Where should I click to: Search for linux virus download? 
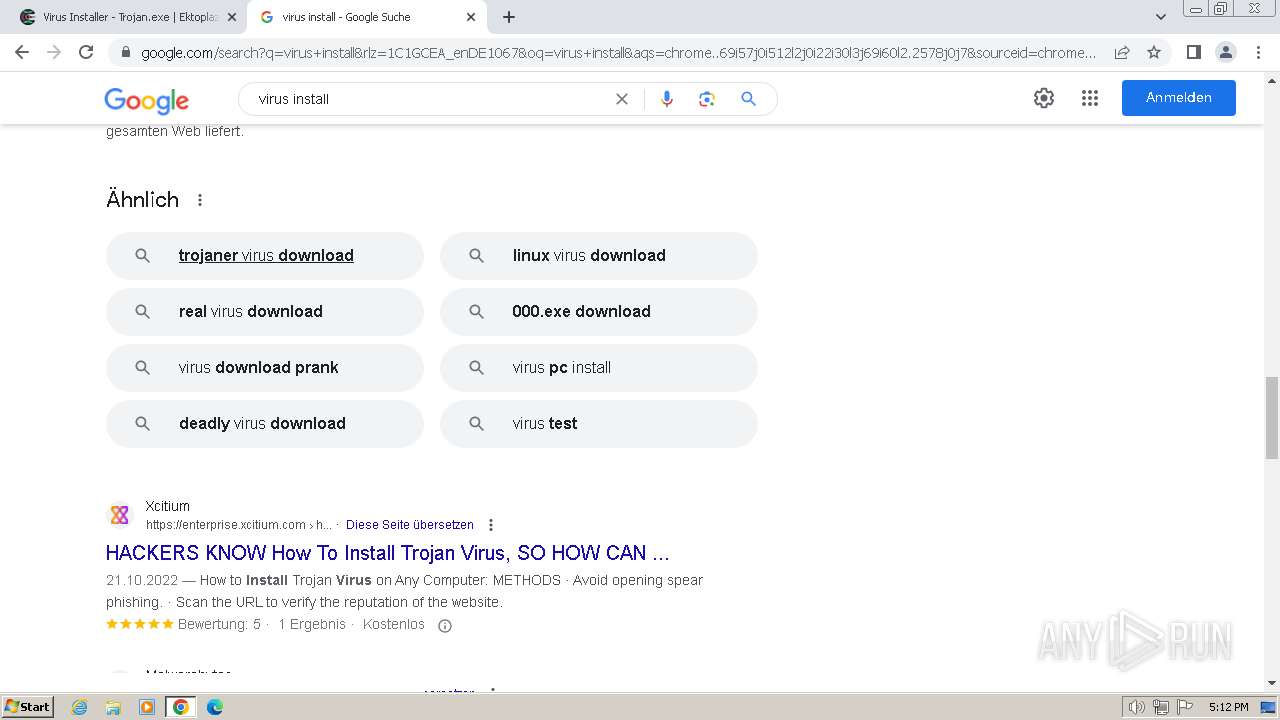[x=599, y=256]
